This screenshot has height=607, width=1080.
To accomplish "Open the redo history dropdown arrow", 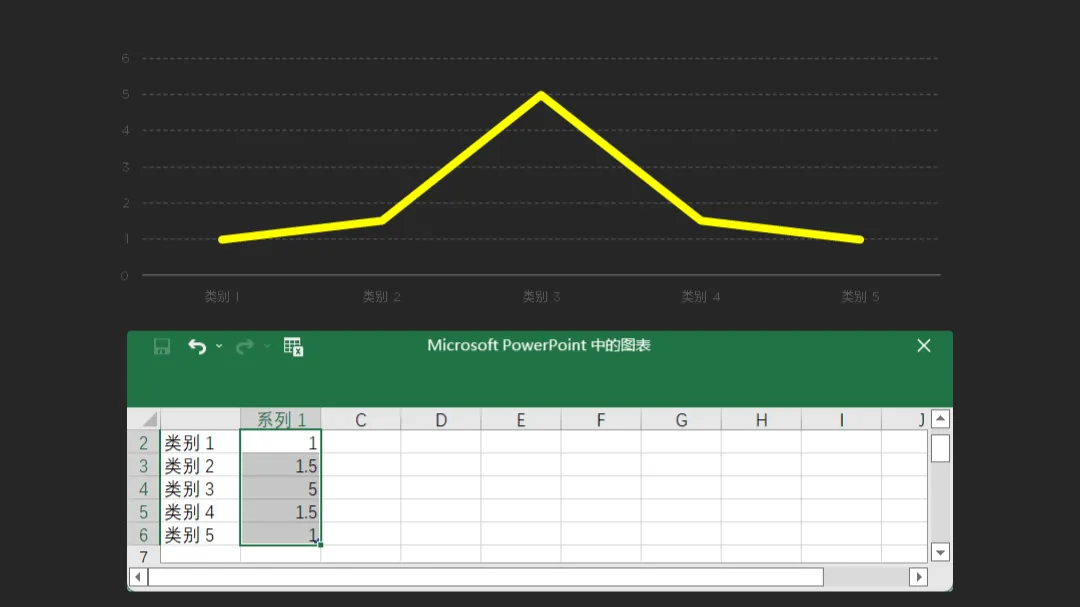I will pos(267,346).
